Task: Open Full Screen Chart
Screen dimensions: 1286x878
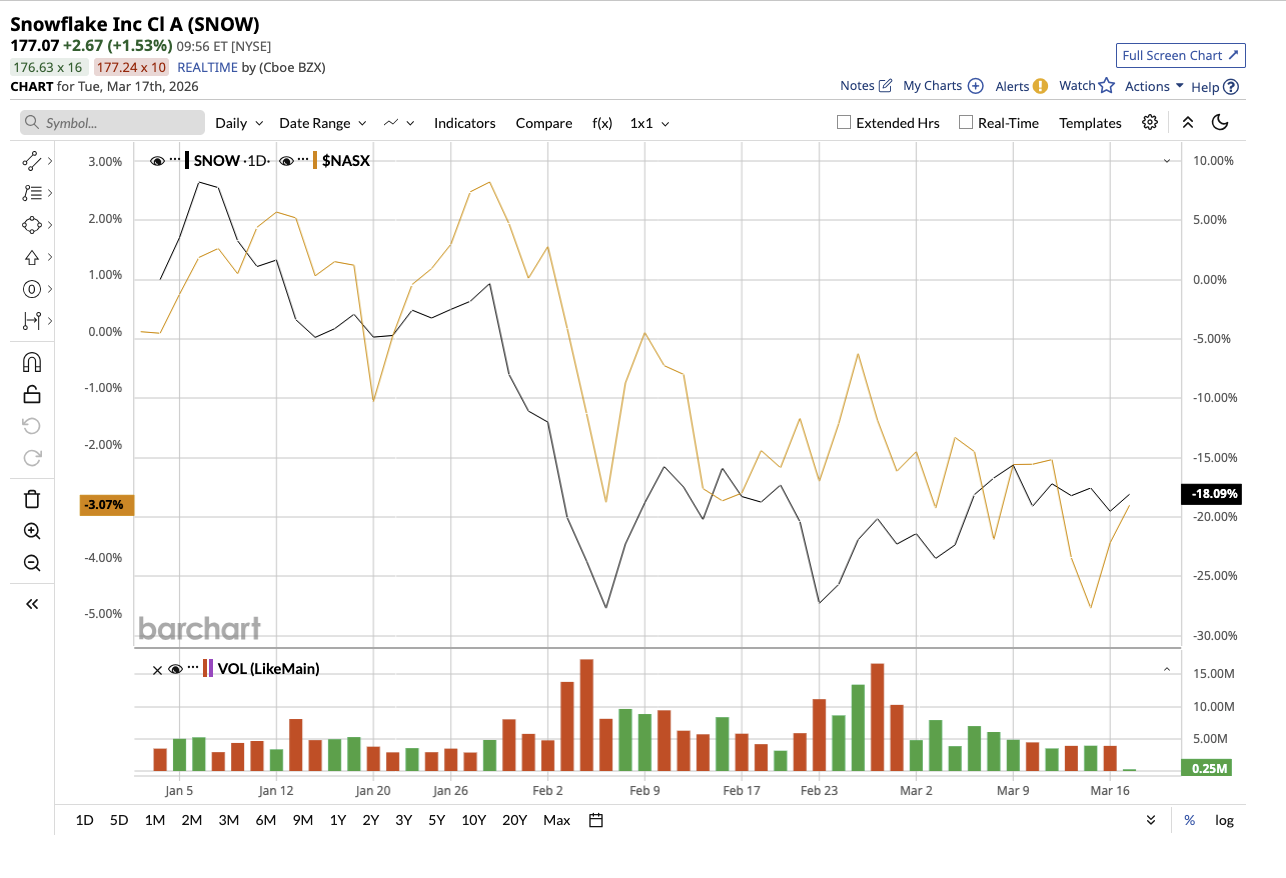Action: pyautogui.click(x=1180, y=55)
